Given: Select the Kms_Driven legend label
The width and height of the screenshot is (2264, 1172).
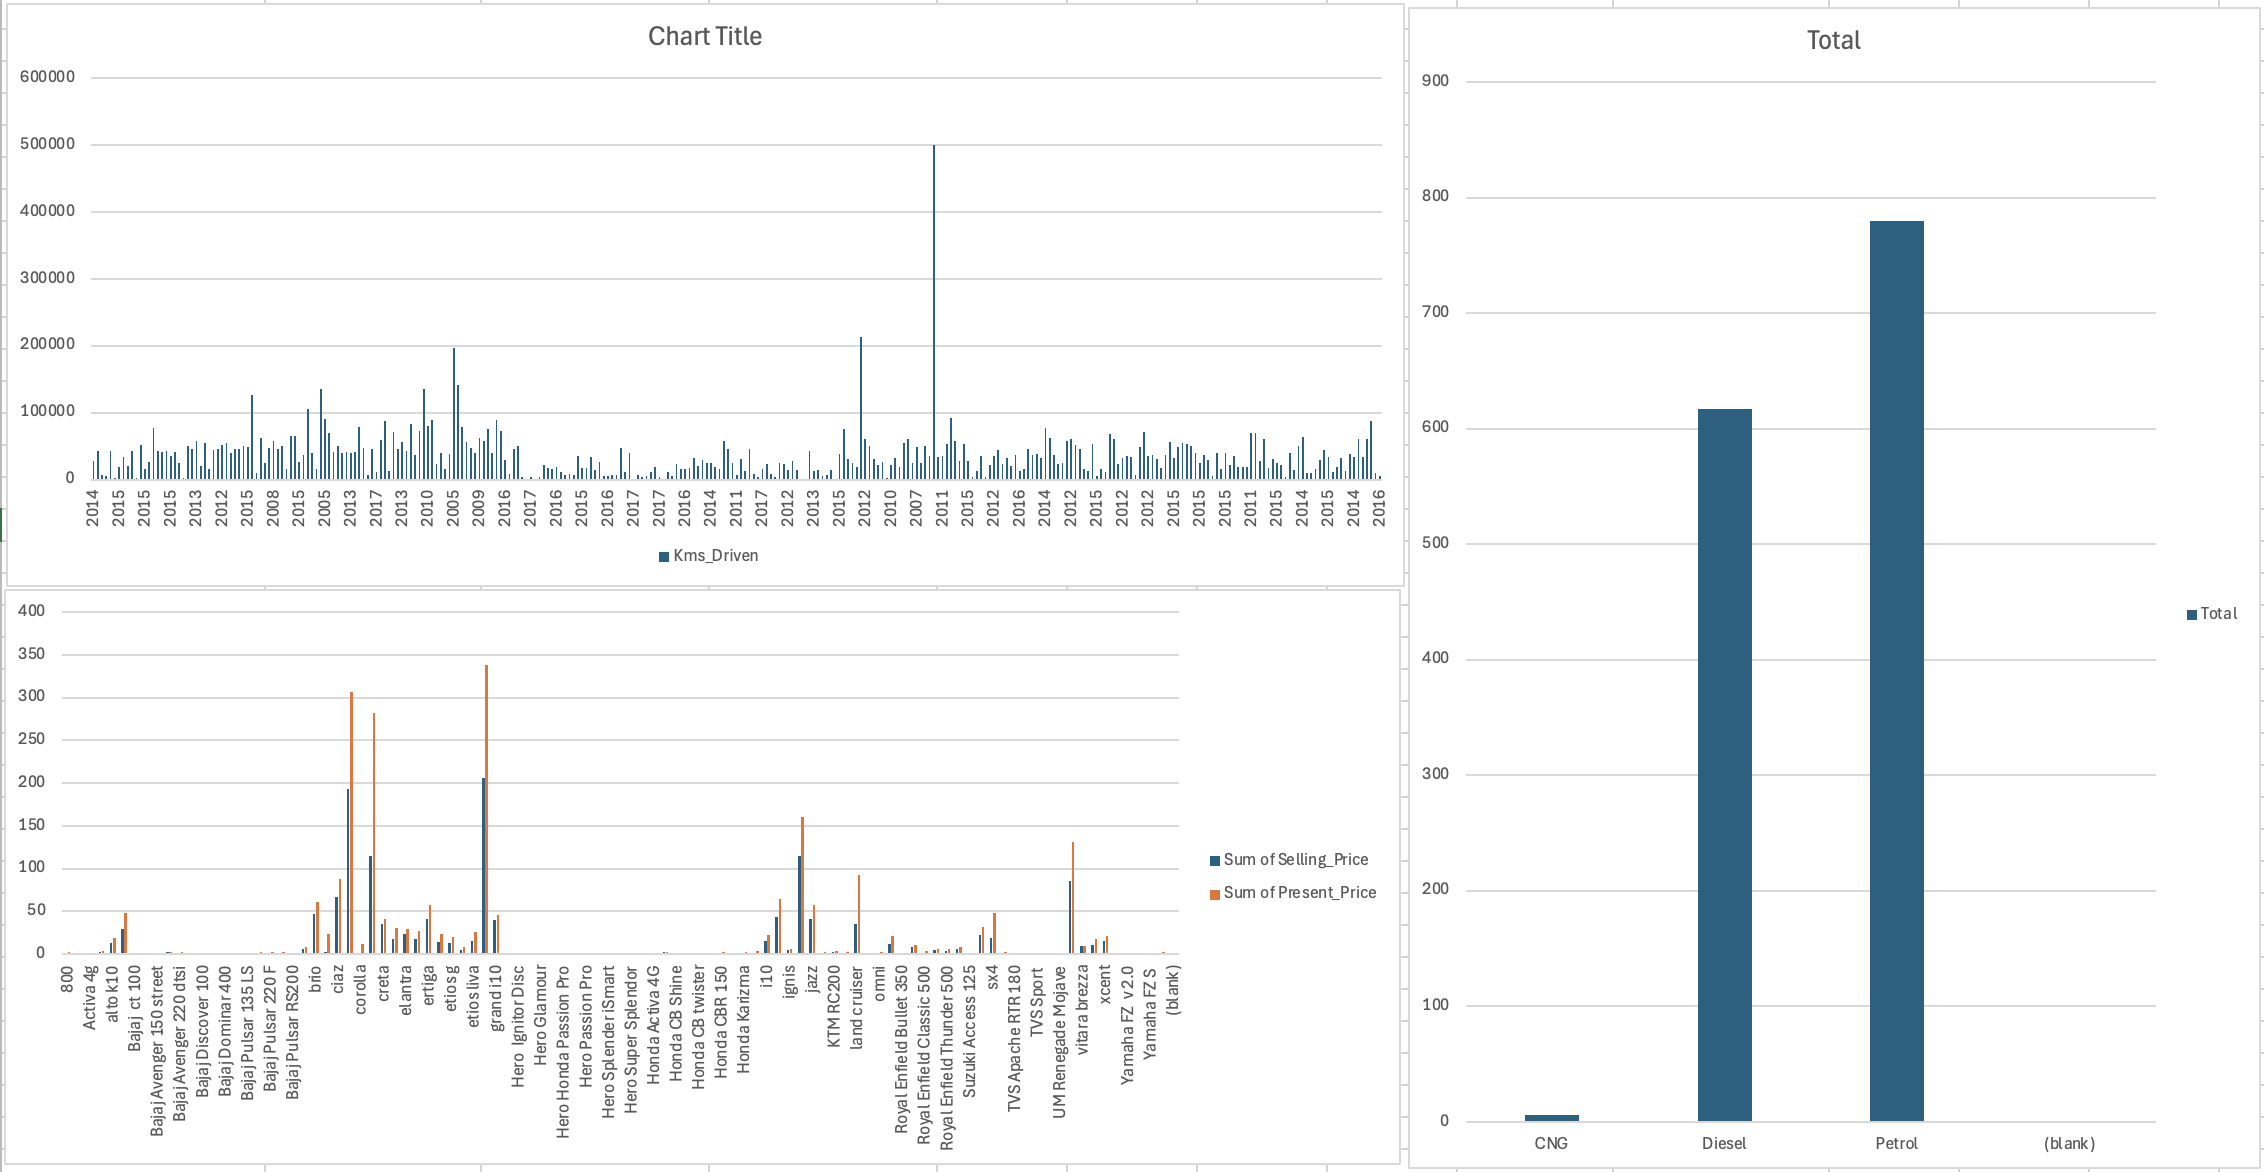Looking at the screenshot, I should tap(715, 556).
